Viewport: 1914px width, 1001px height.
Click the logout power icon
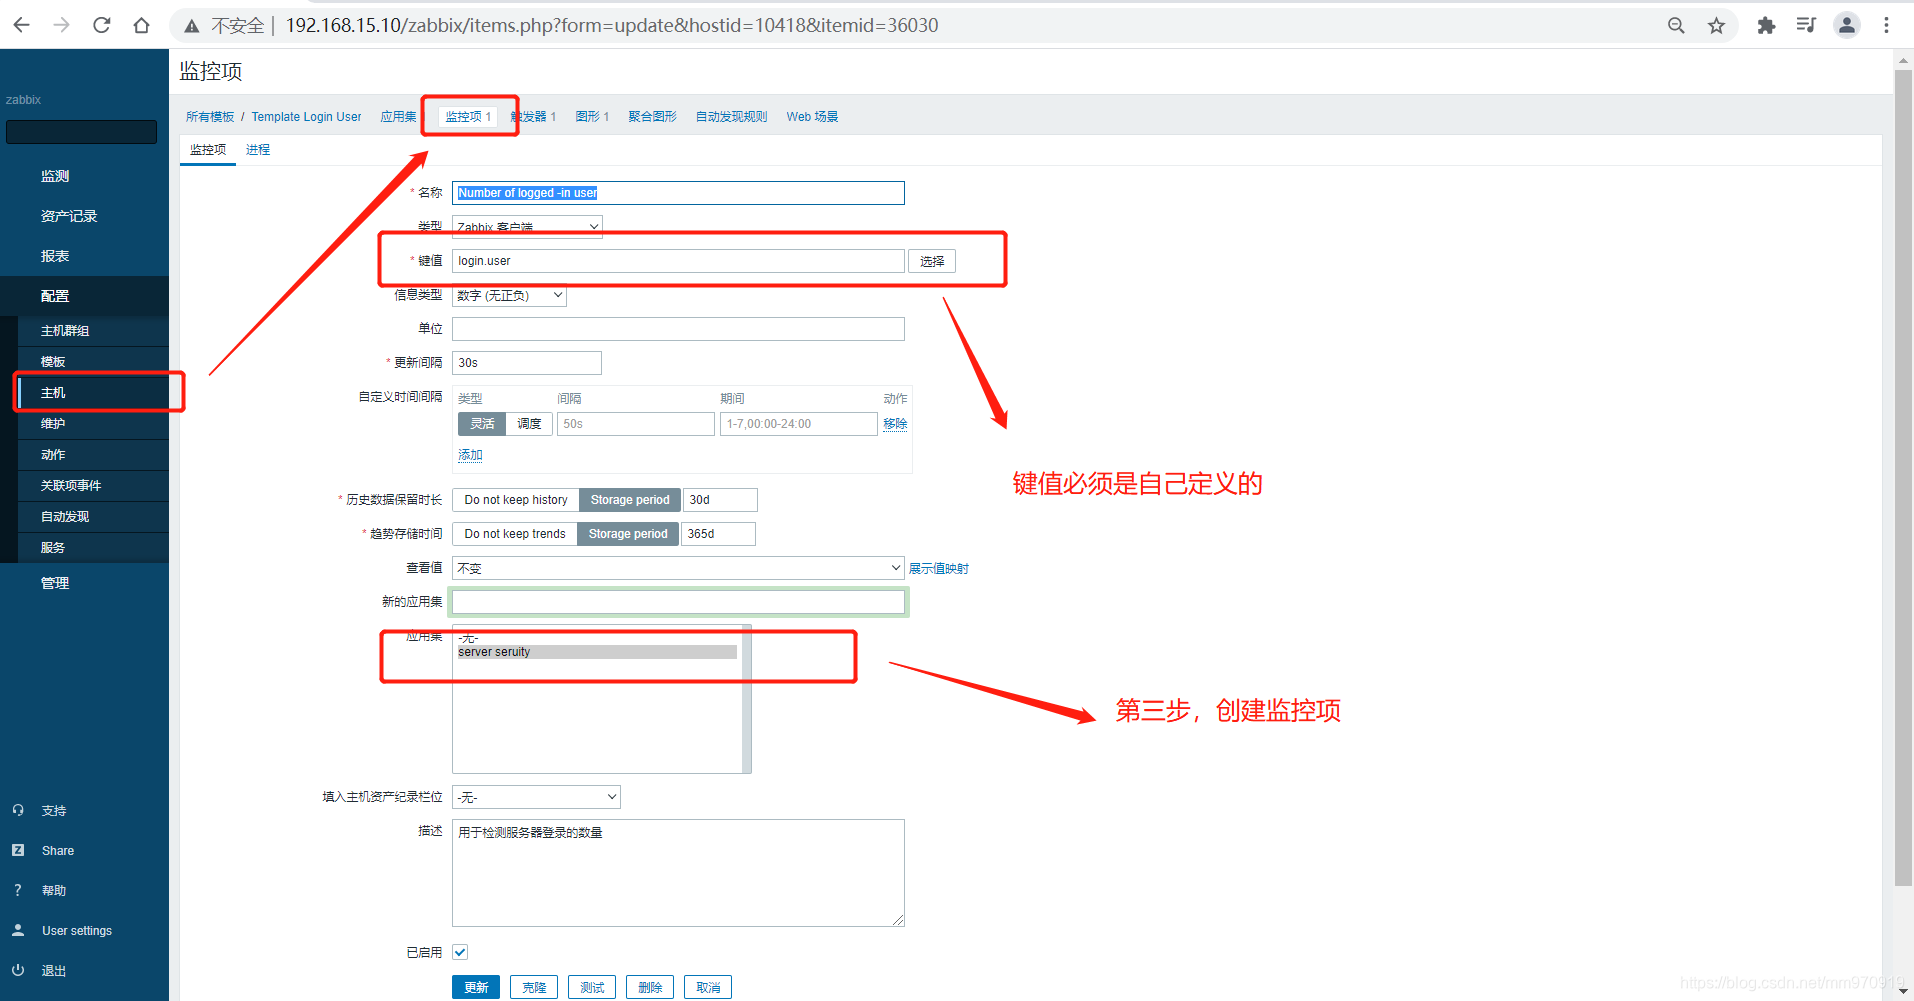click(18, 970)
